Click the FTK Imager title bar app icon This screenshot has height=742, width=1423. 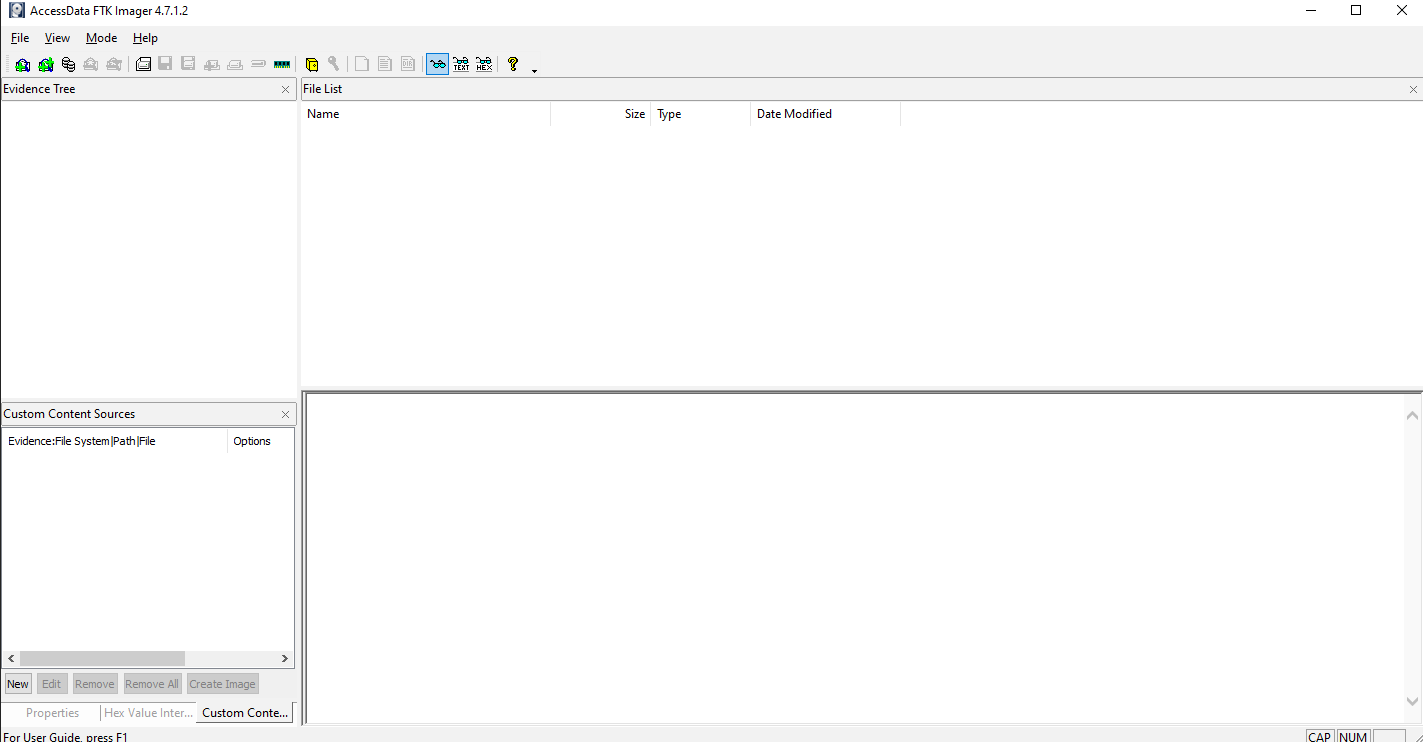click(17, 11)
